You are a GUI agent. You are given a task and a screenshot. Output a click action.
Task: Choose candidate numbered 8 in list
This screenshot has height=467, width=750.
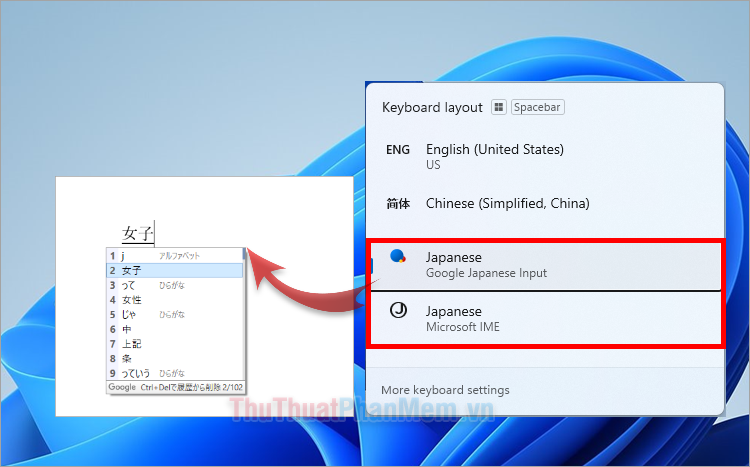point(175,358)
